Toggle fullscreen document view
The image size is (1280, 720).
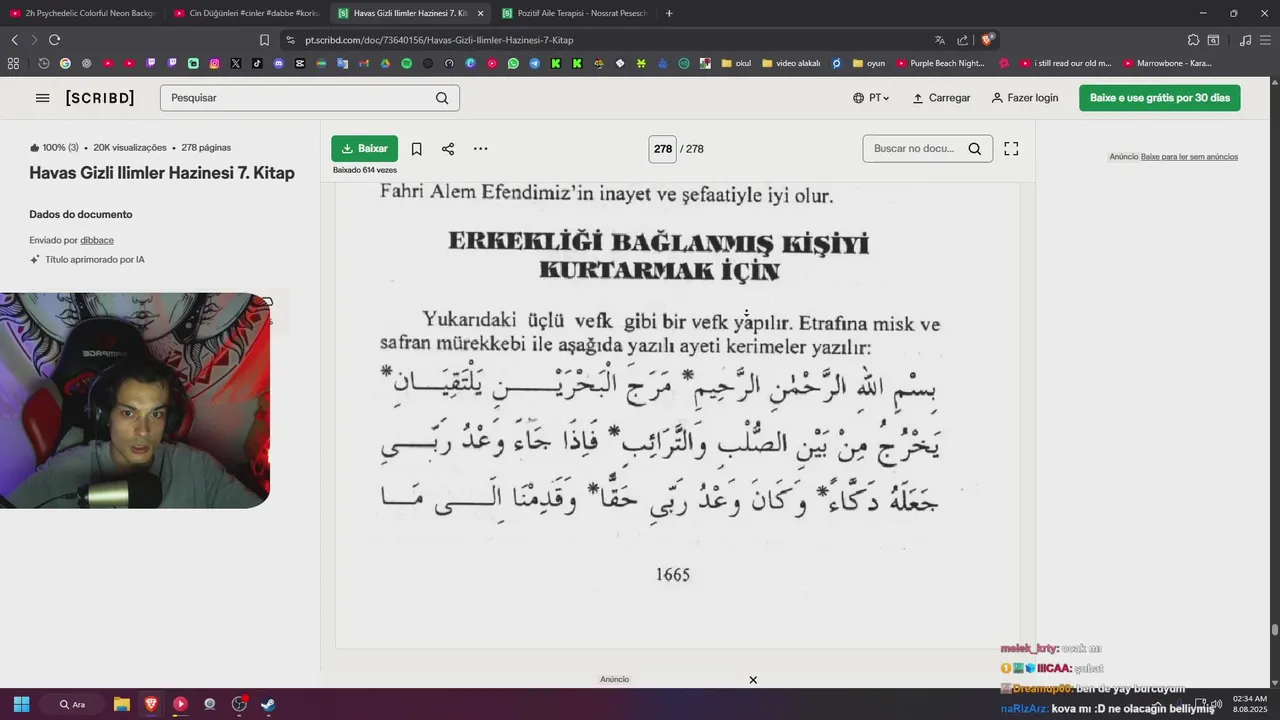click(x=1011, y=149)
